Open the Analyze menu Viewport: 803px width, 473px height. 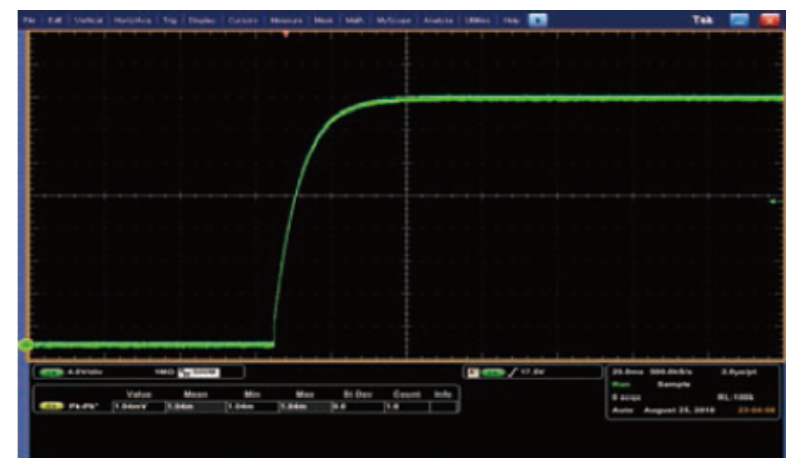(x=438, y=20)
